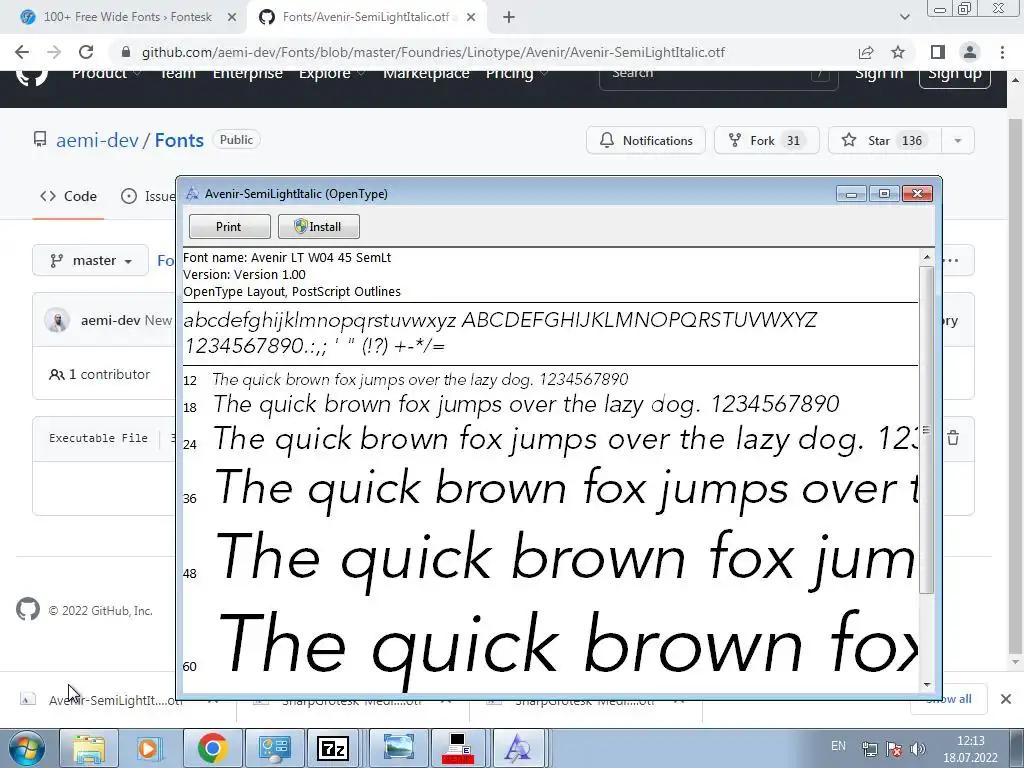Click the Sign in link
The width and height of the screenshot is (1024, 768).
click(x=879, y=73)
